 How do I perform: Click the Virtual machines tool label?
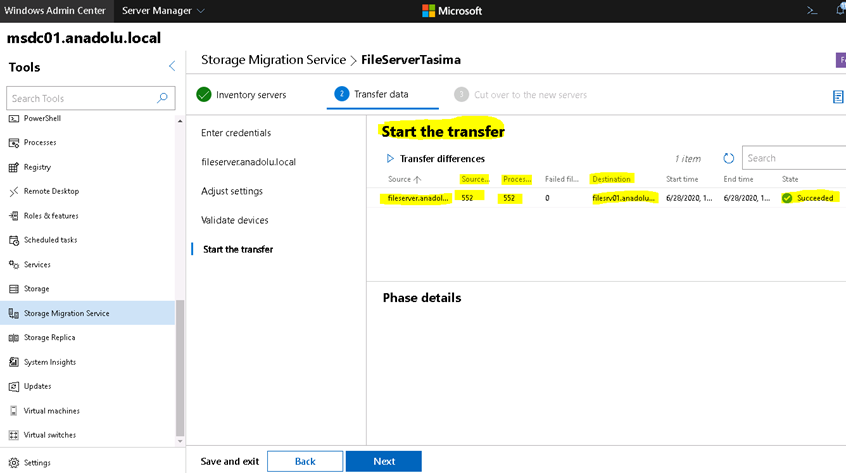coord(51,411)
